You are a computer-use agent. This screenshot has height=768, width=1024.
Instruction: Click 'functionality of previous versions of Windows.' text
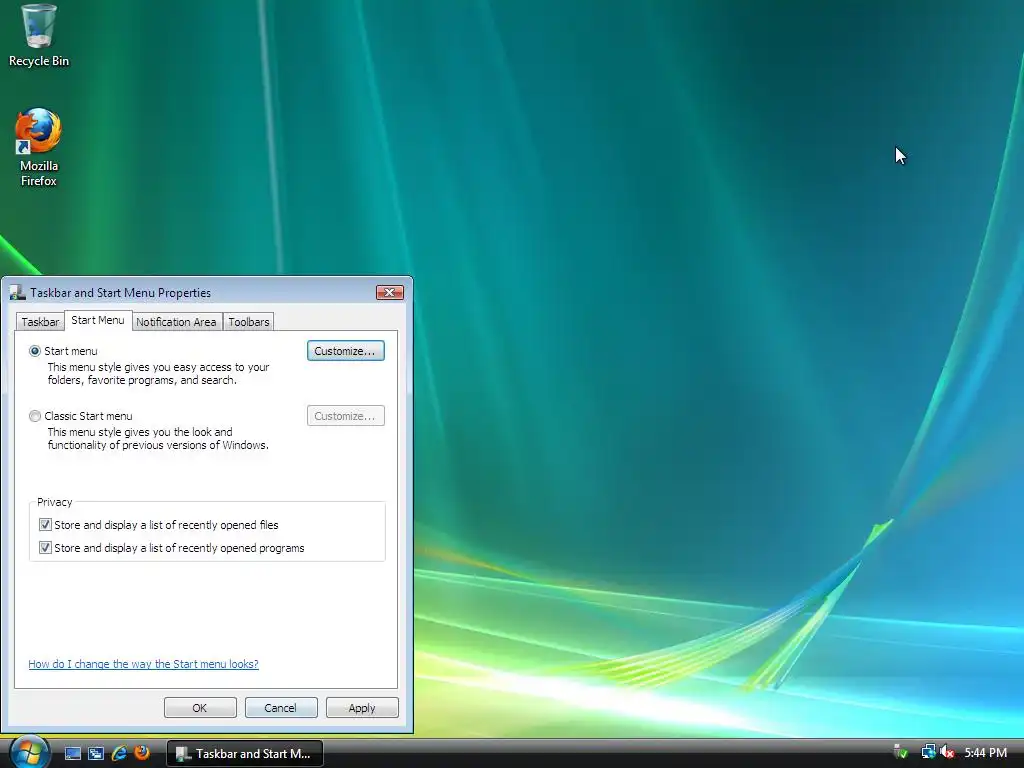tap(158, 445)
